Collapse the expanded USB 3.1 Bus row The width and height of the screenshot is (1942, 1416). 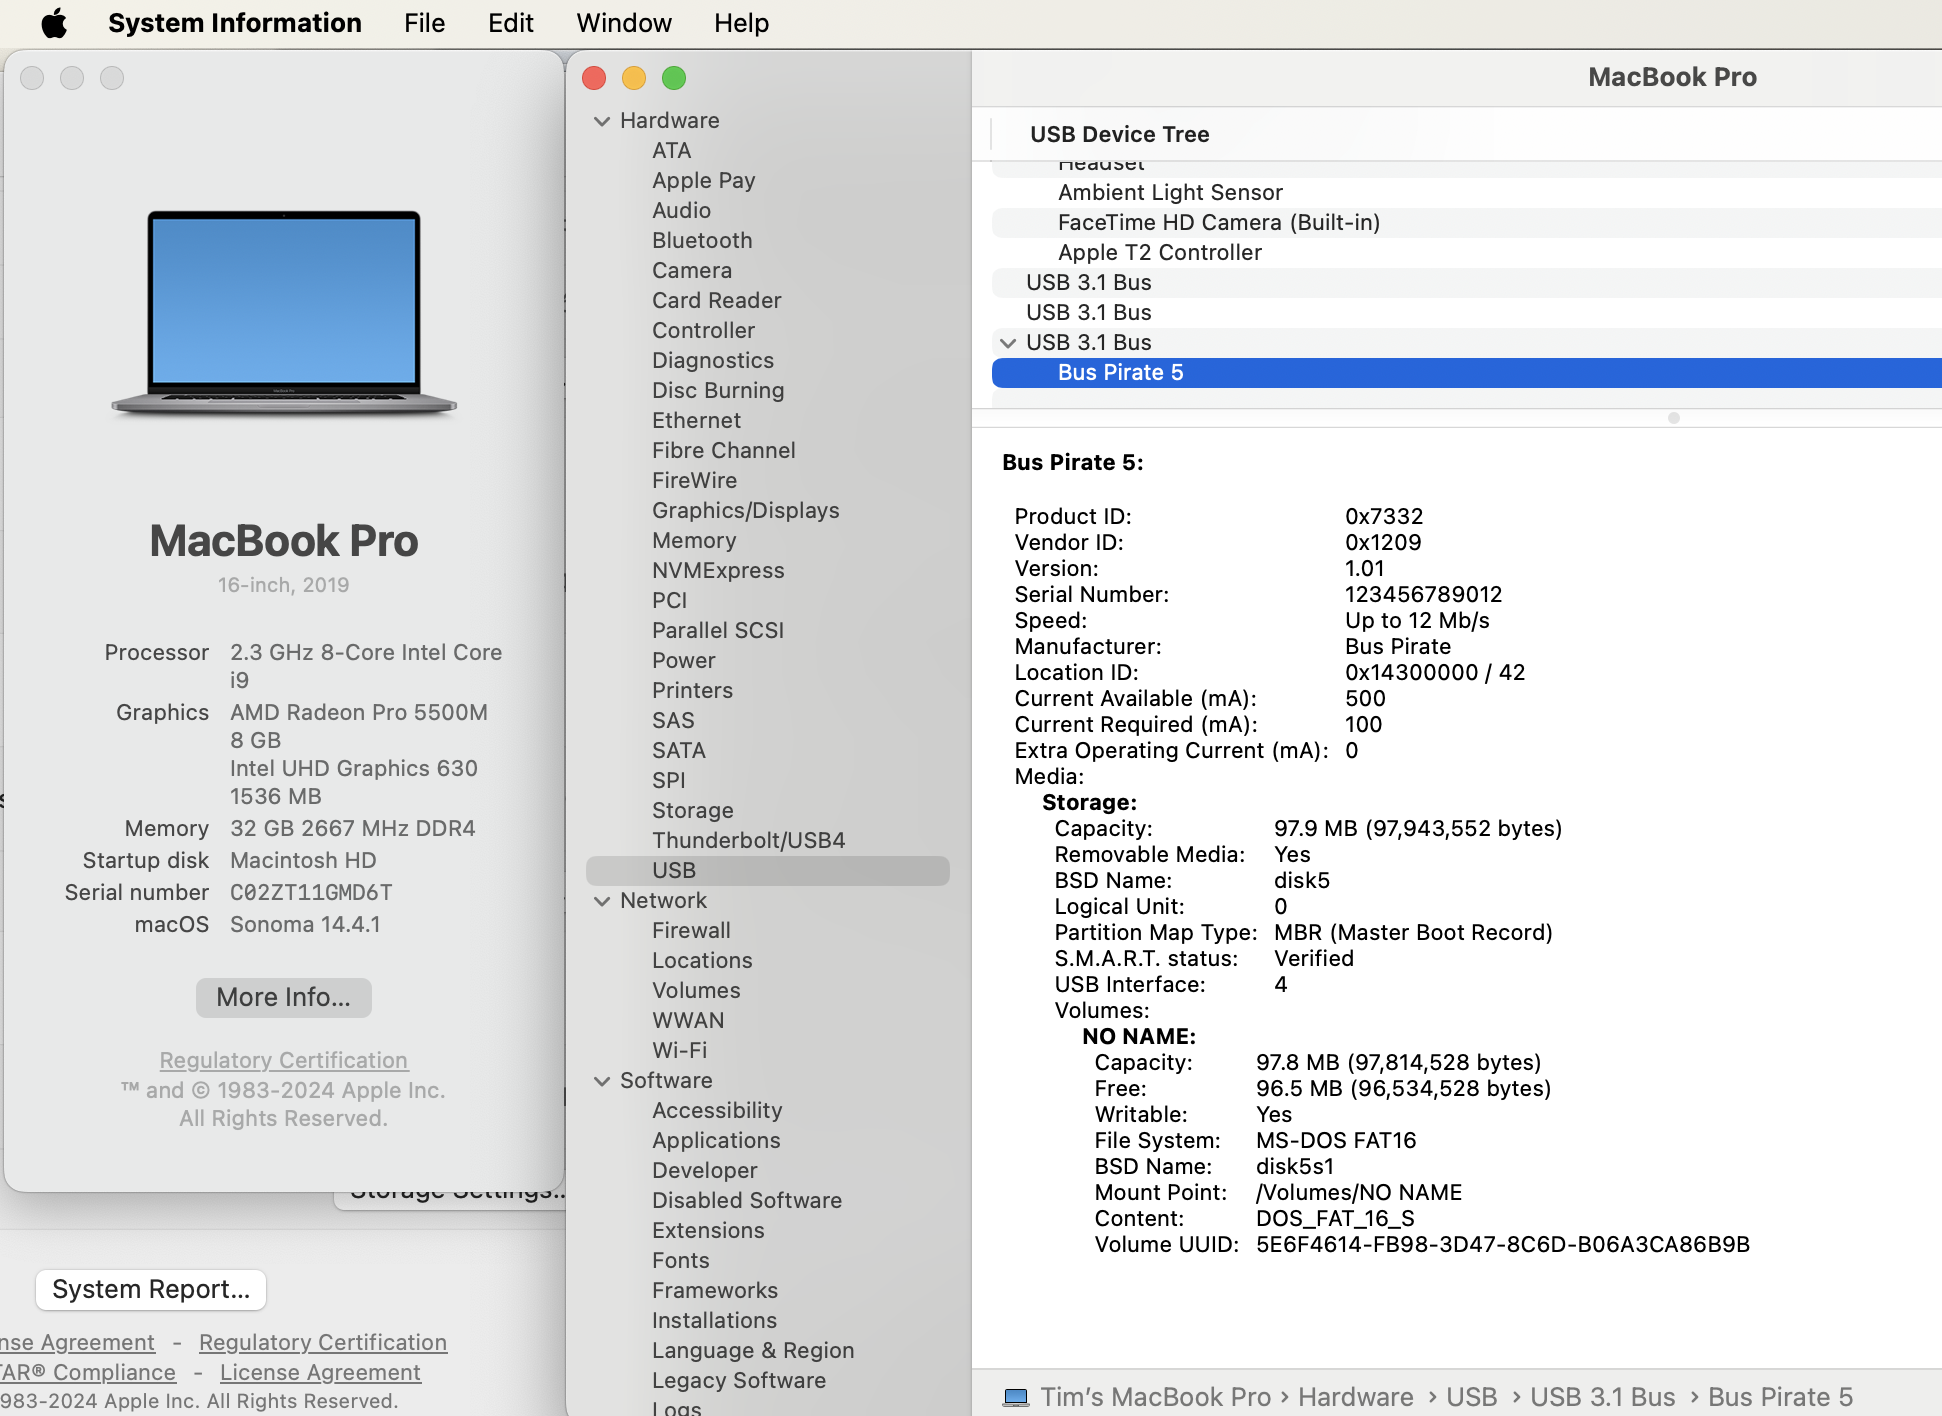click(x=1008, y=343)
